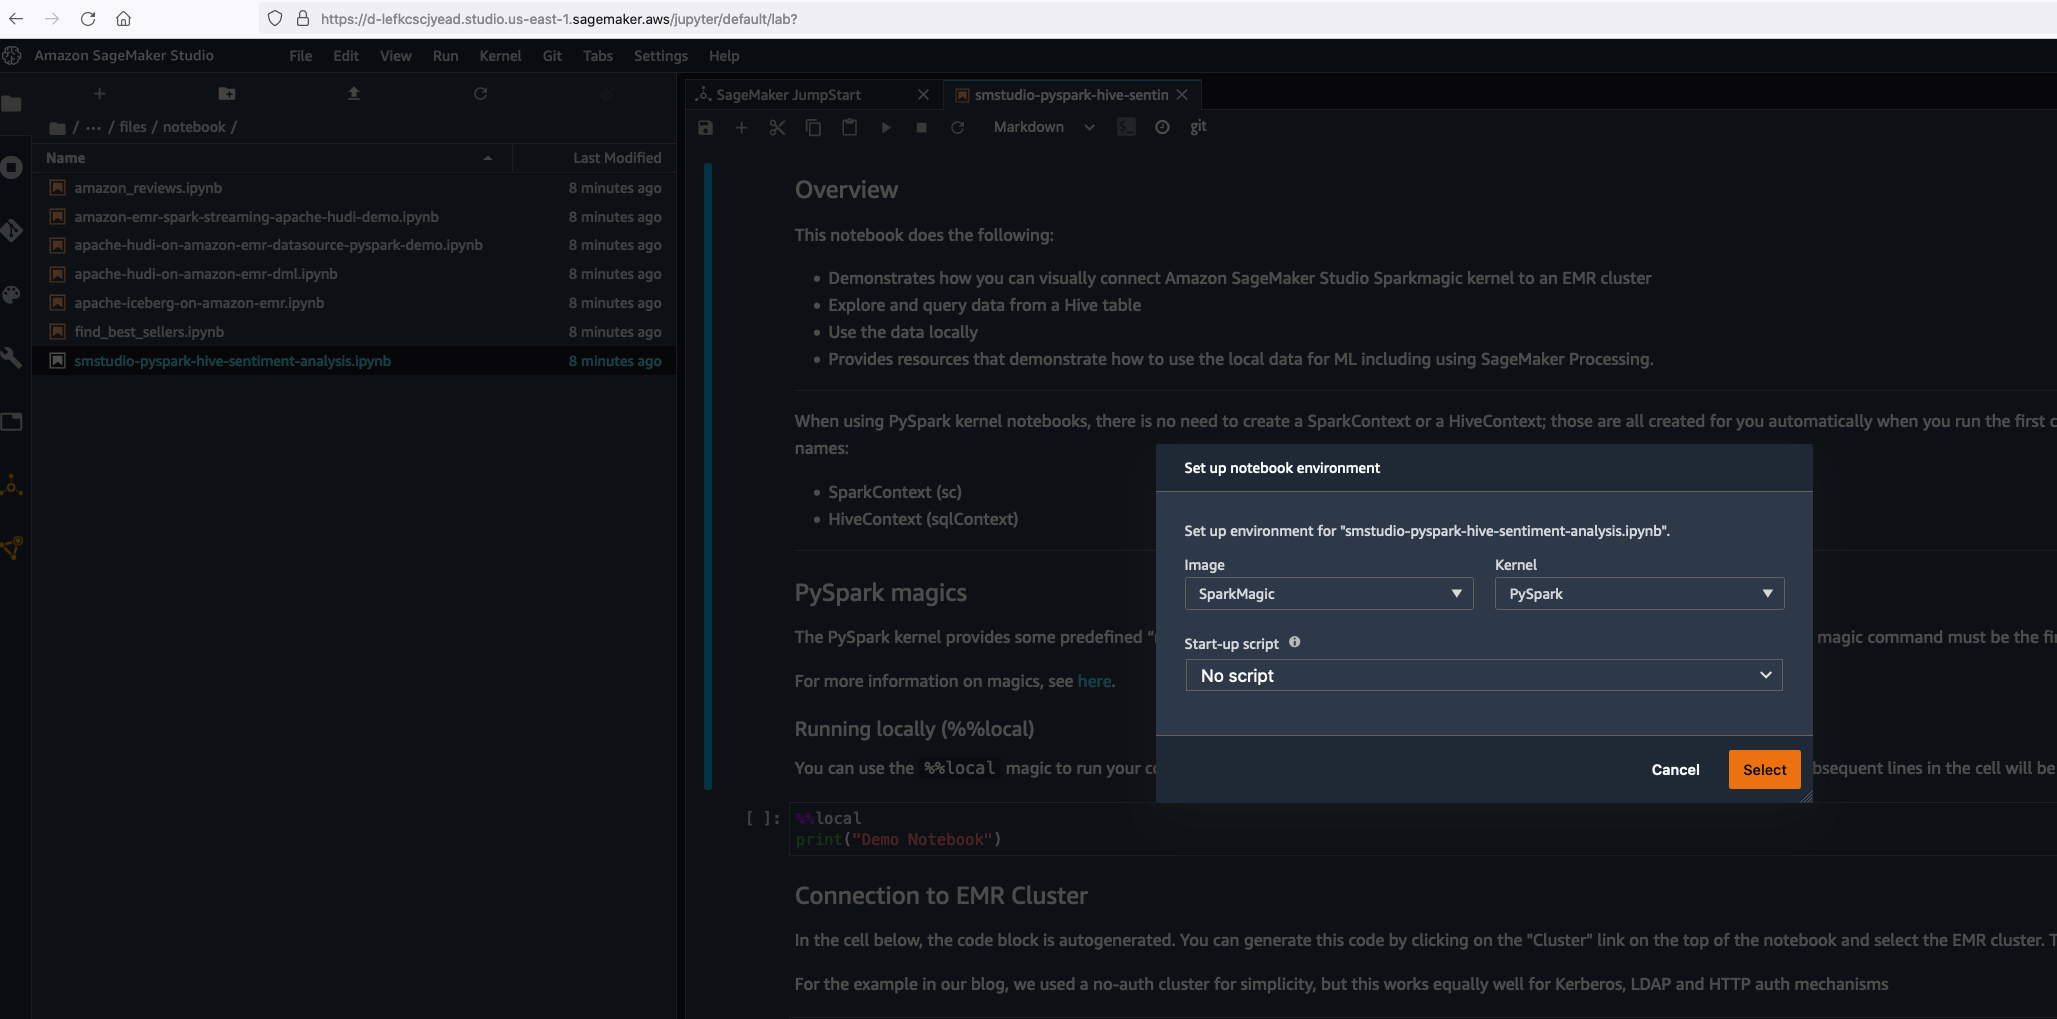Select apache-hudi-on-amazon-emr-dml.ipynb file
The height and width of the screenshot is (1019, 2057).
355,274
